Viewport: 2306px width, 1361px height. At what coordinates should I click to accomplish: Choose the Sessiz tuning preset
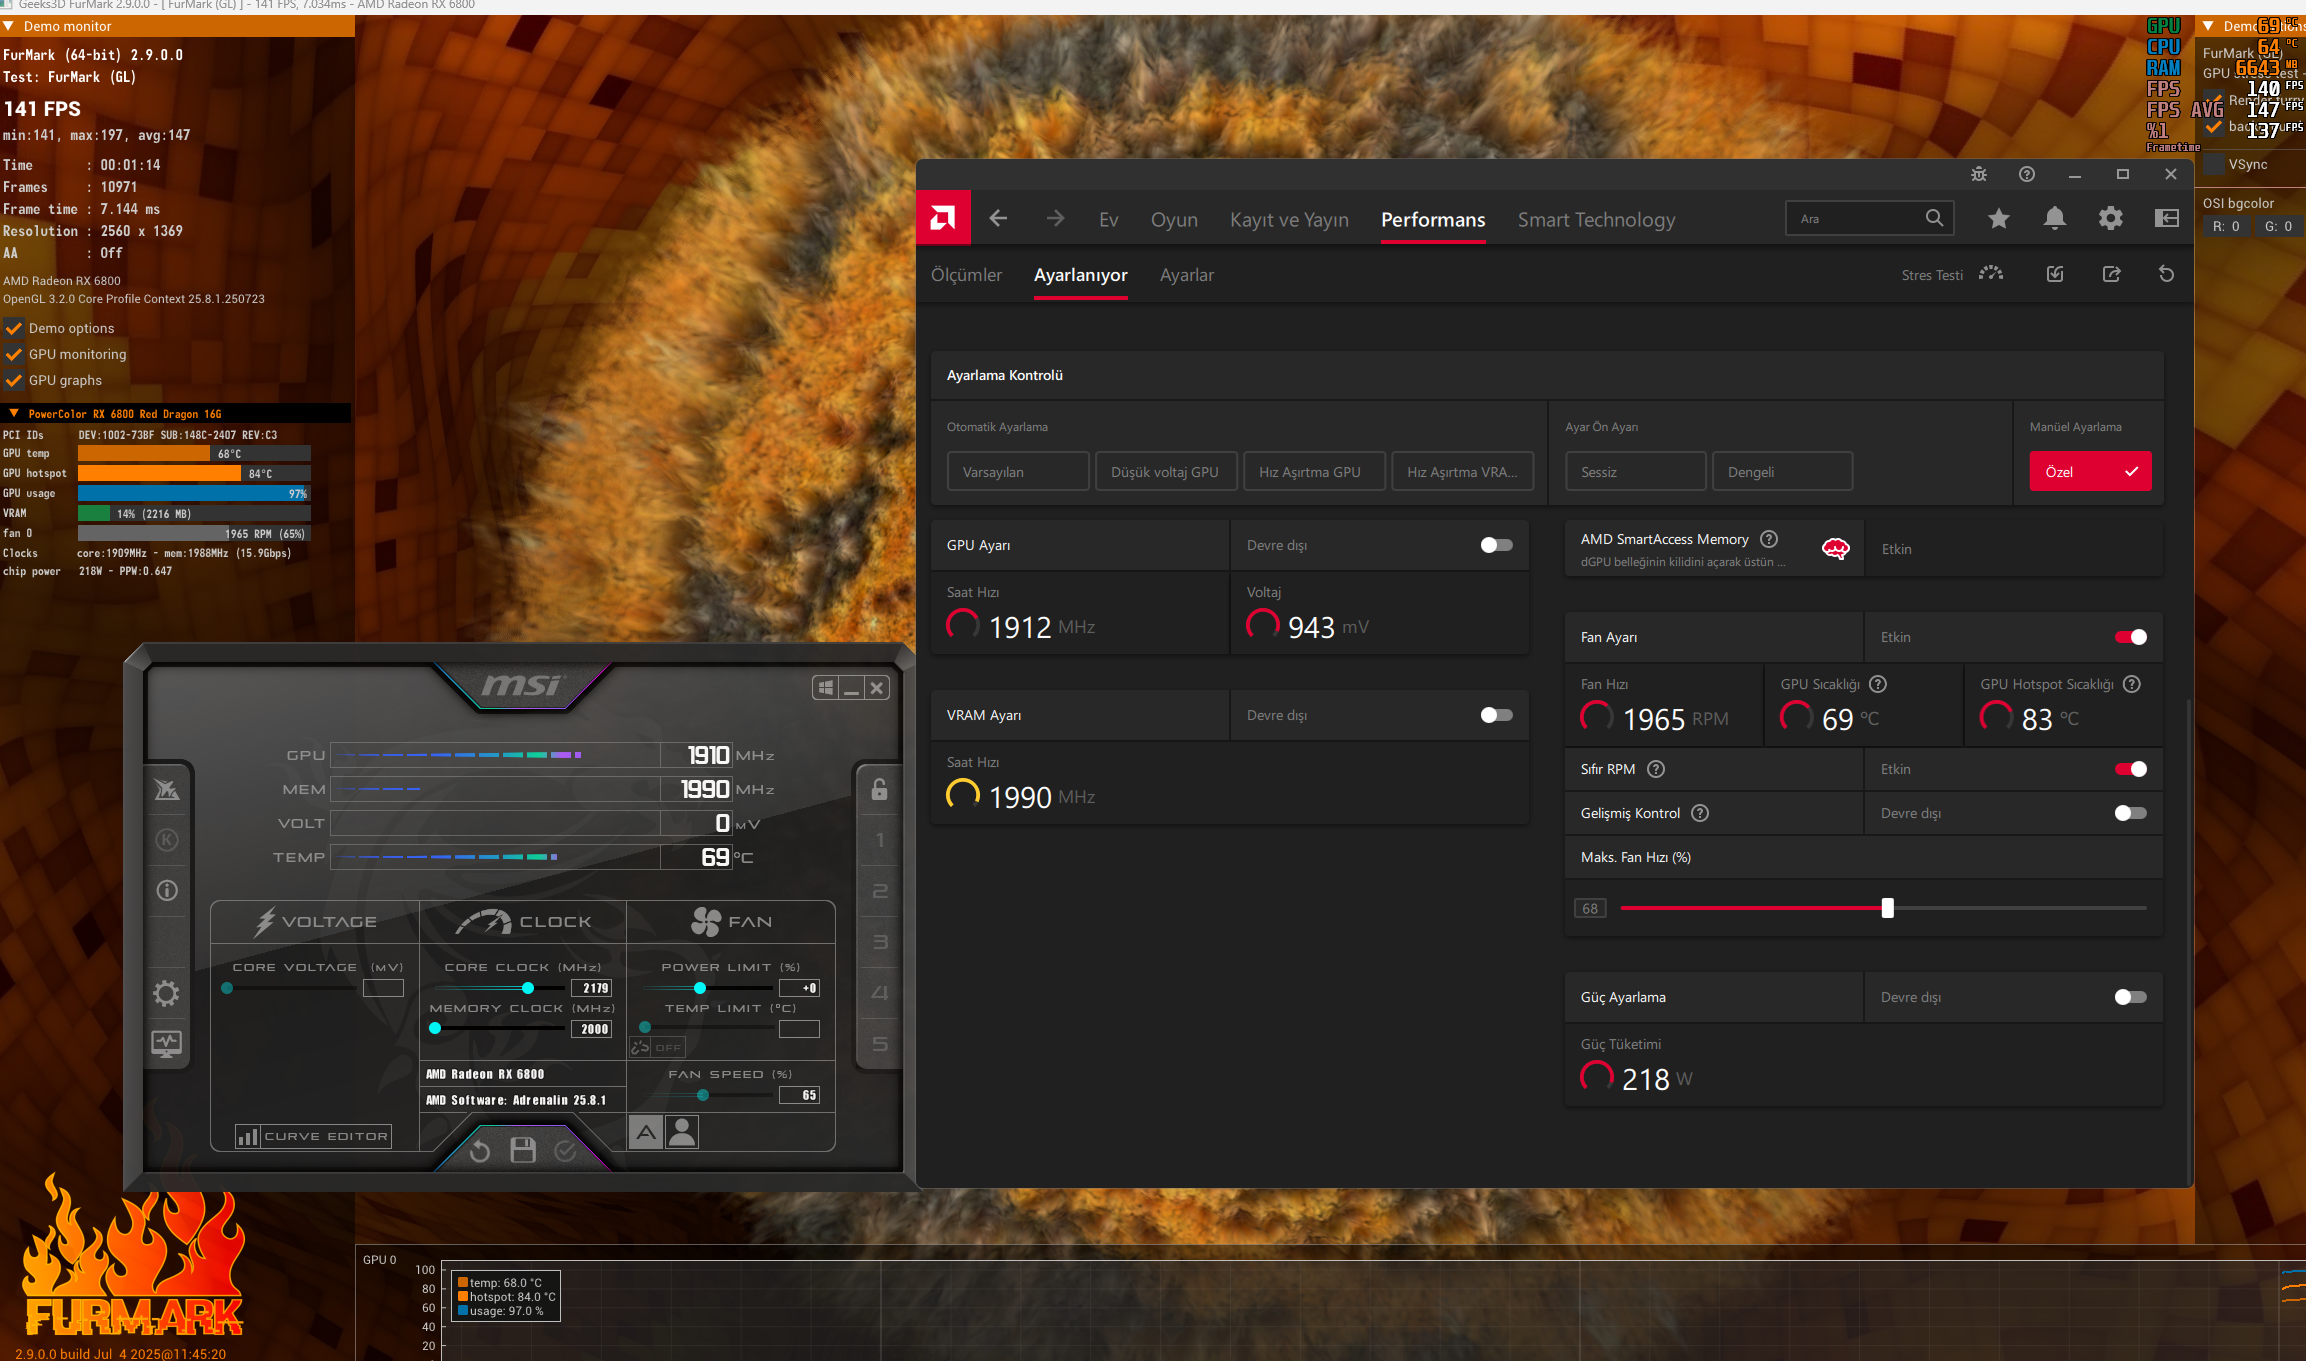point(1636,472)
